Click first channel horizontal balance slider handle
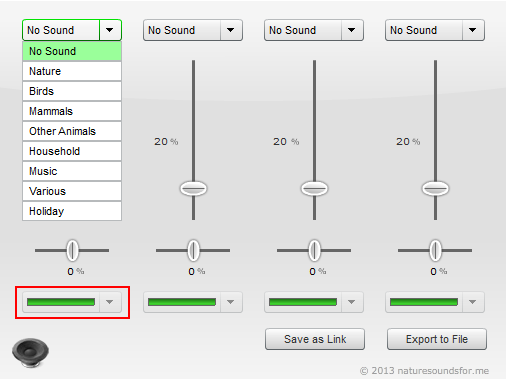 72,250
